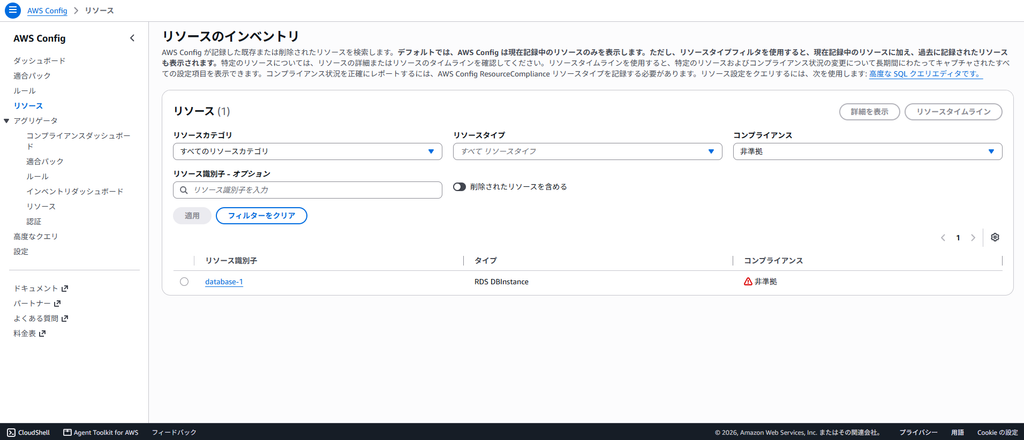Open top-level 適合パック in sidebar

pyautogui.click(x=32, y=76)
